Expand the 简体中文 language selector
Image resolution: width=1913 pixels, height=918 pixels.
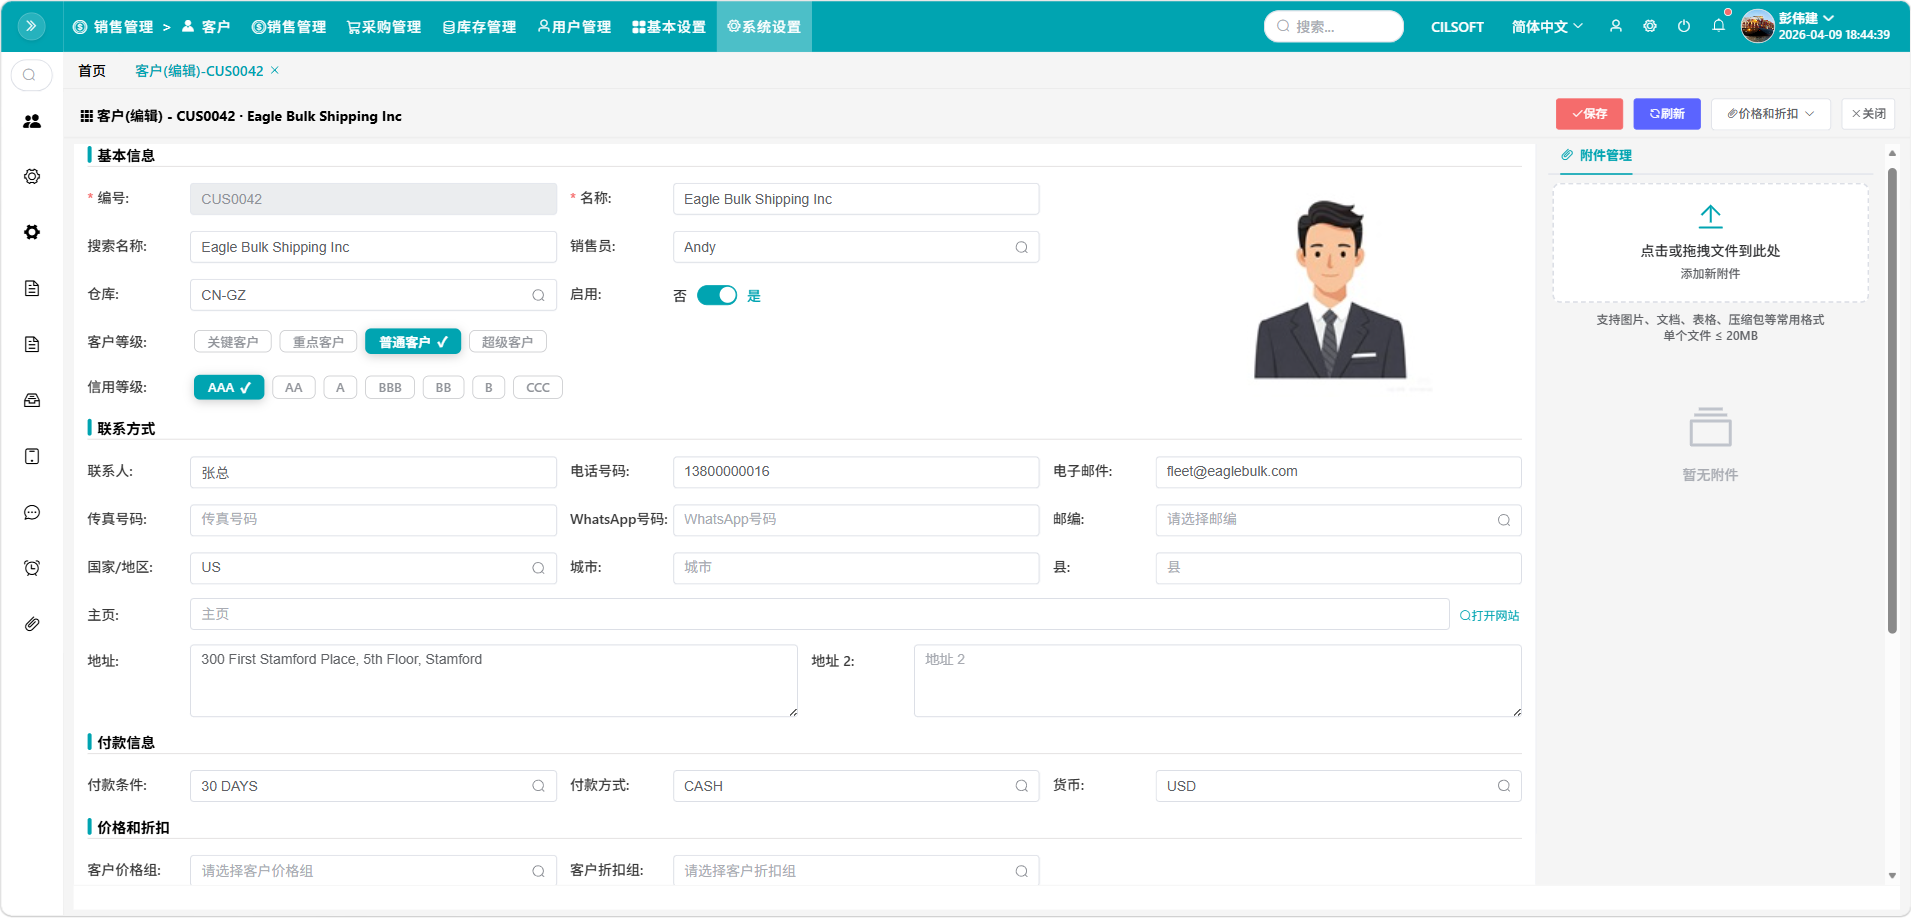1546,27
